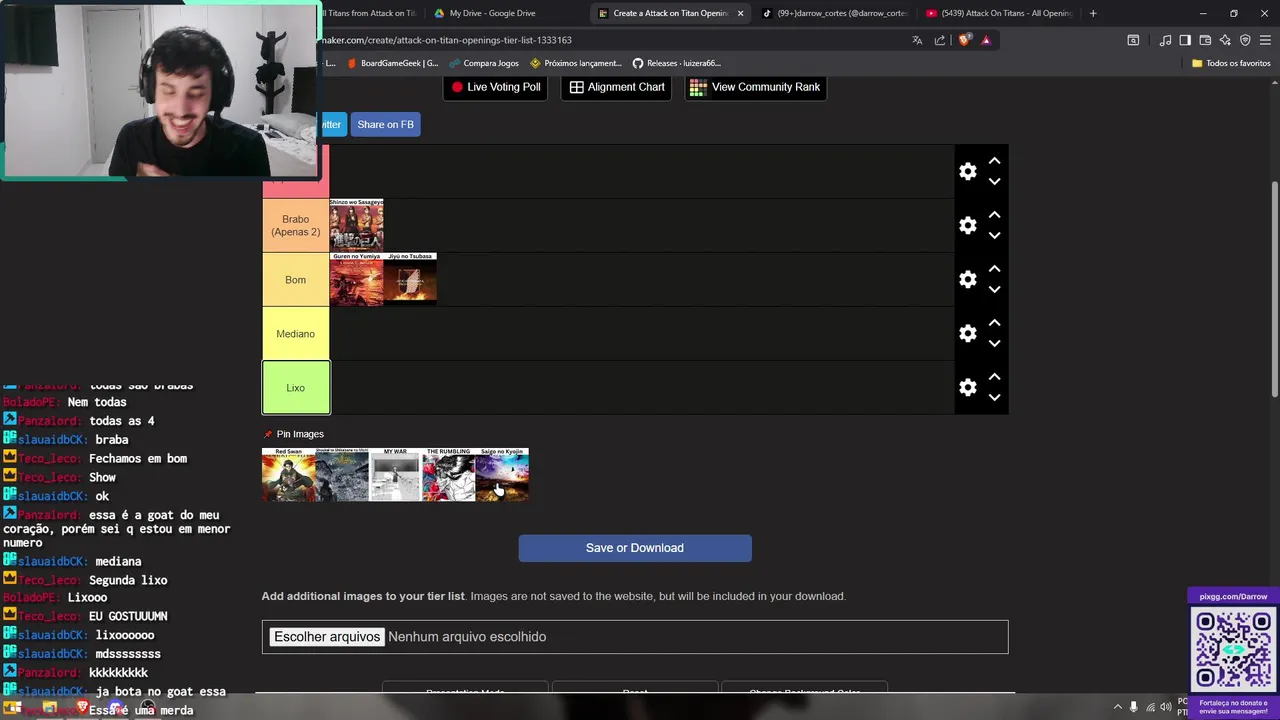Image resolution: width=1280 pixels, height=720 pixels.
Task: Open Brave Shields lion icon
Action: tap(964, 40)
